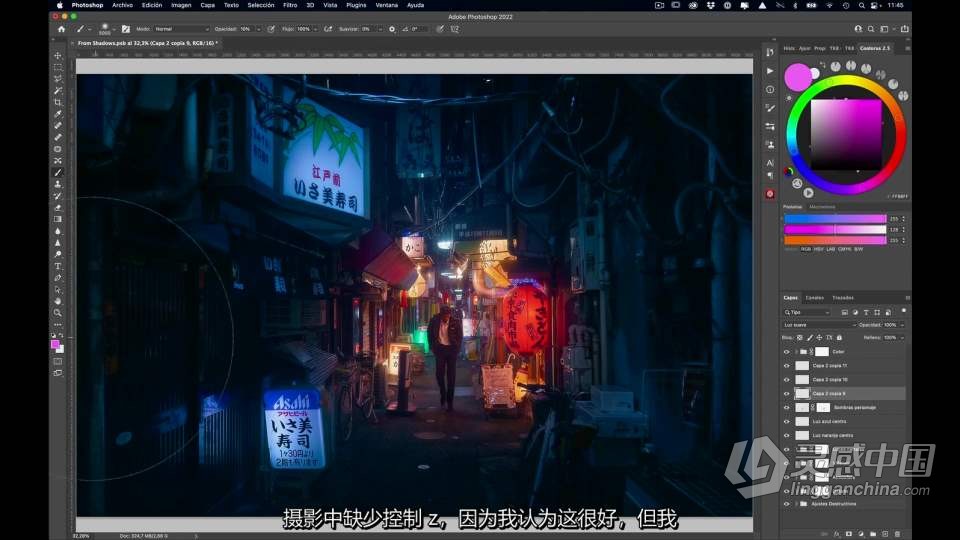
Task: Select the Move tool
Action: [58, 56]
